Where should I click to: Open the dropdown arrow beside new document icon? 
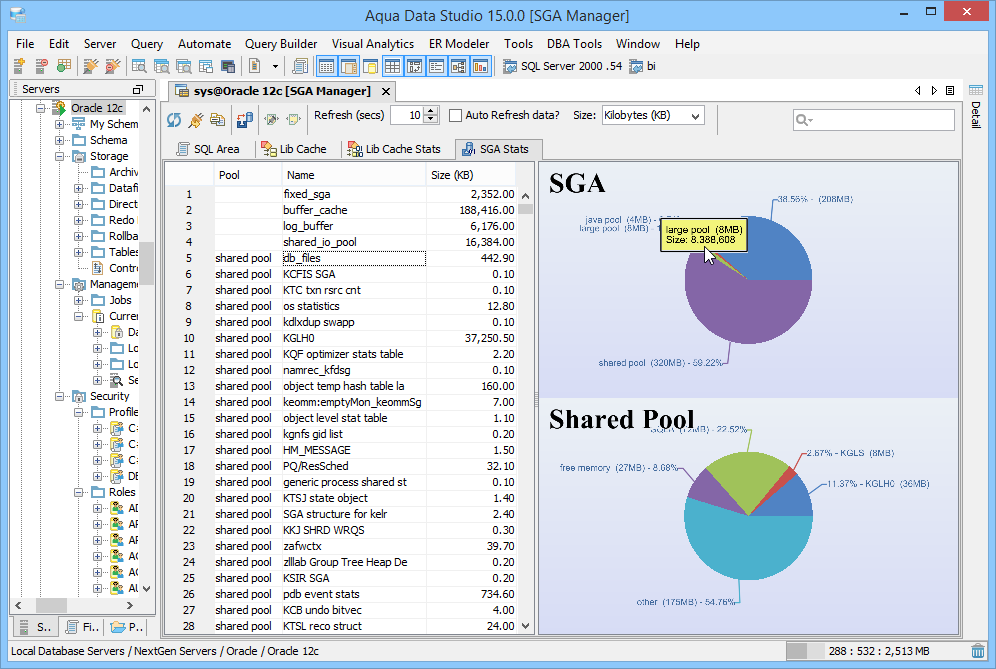(x=275, y=66)
